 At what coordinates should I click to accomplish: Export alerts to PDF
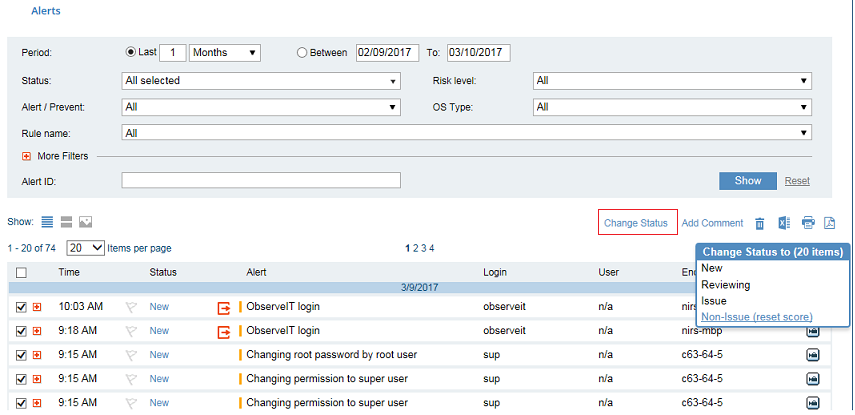click(829, 223)
